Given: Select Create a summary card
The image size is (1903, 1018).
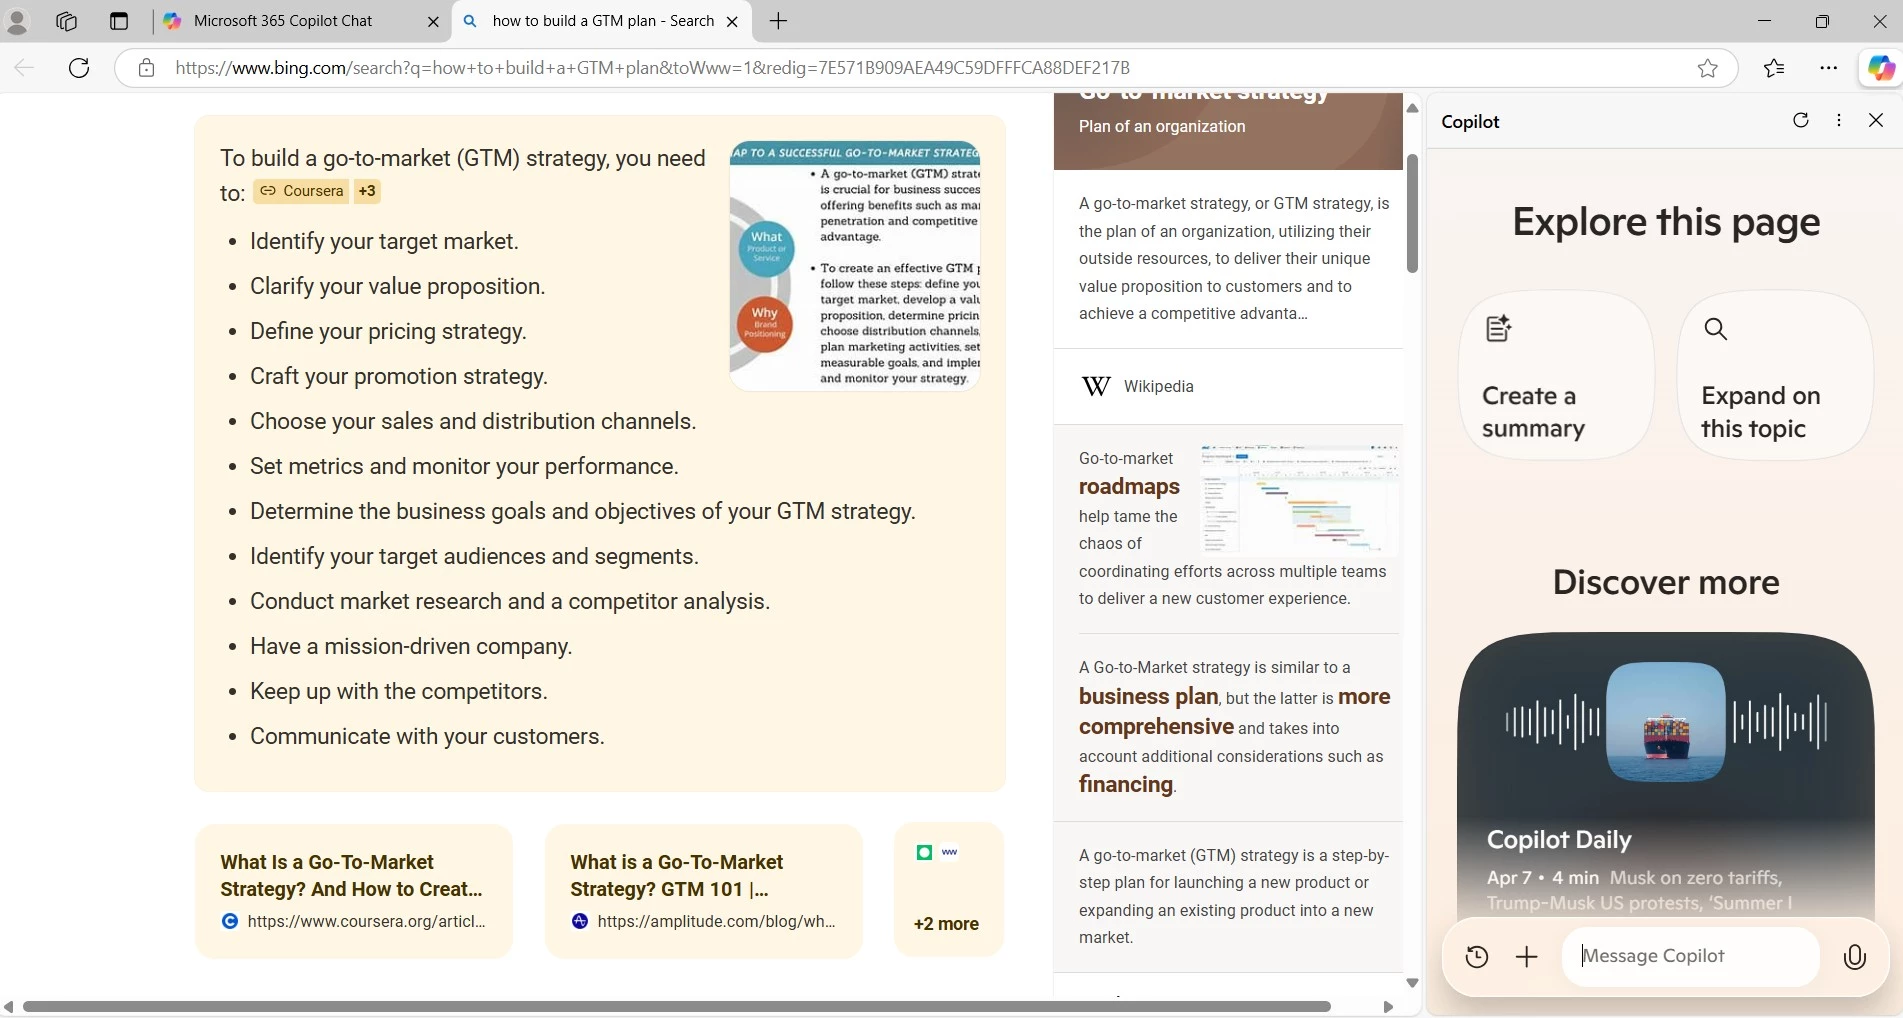Looking at the screenshot, I should click(x=1556, y=376).
